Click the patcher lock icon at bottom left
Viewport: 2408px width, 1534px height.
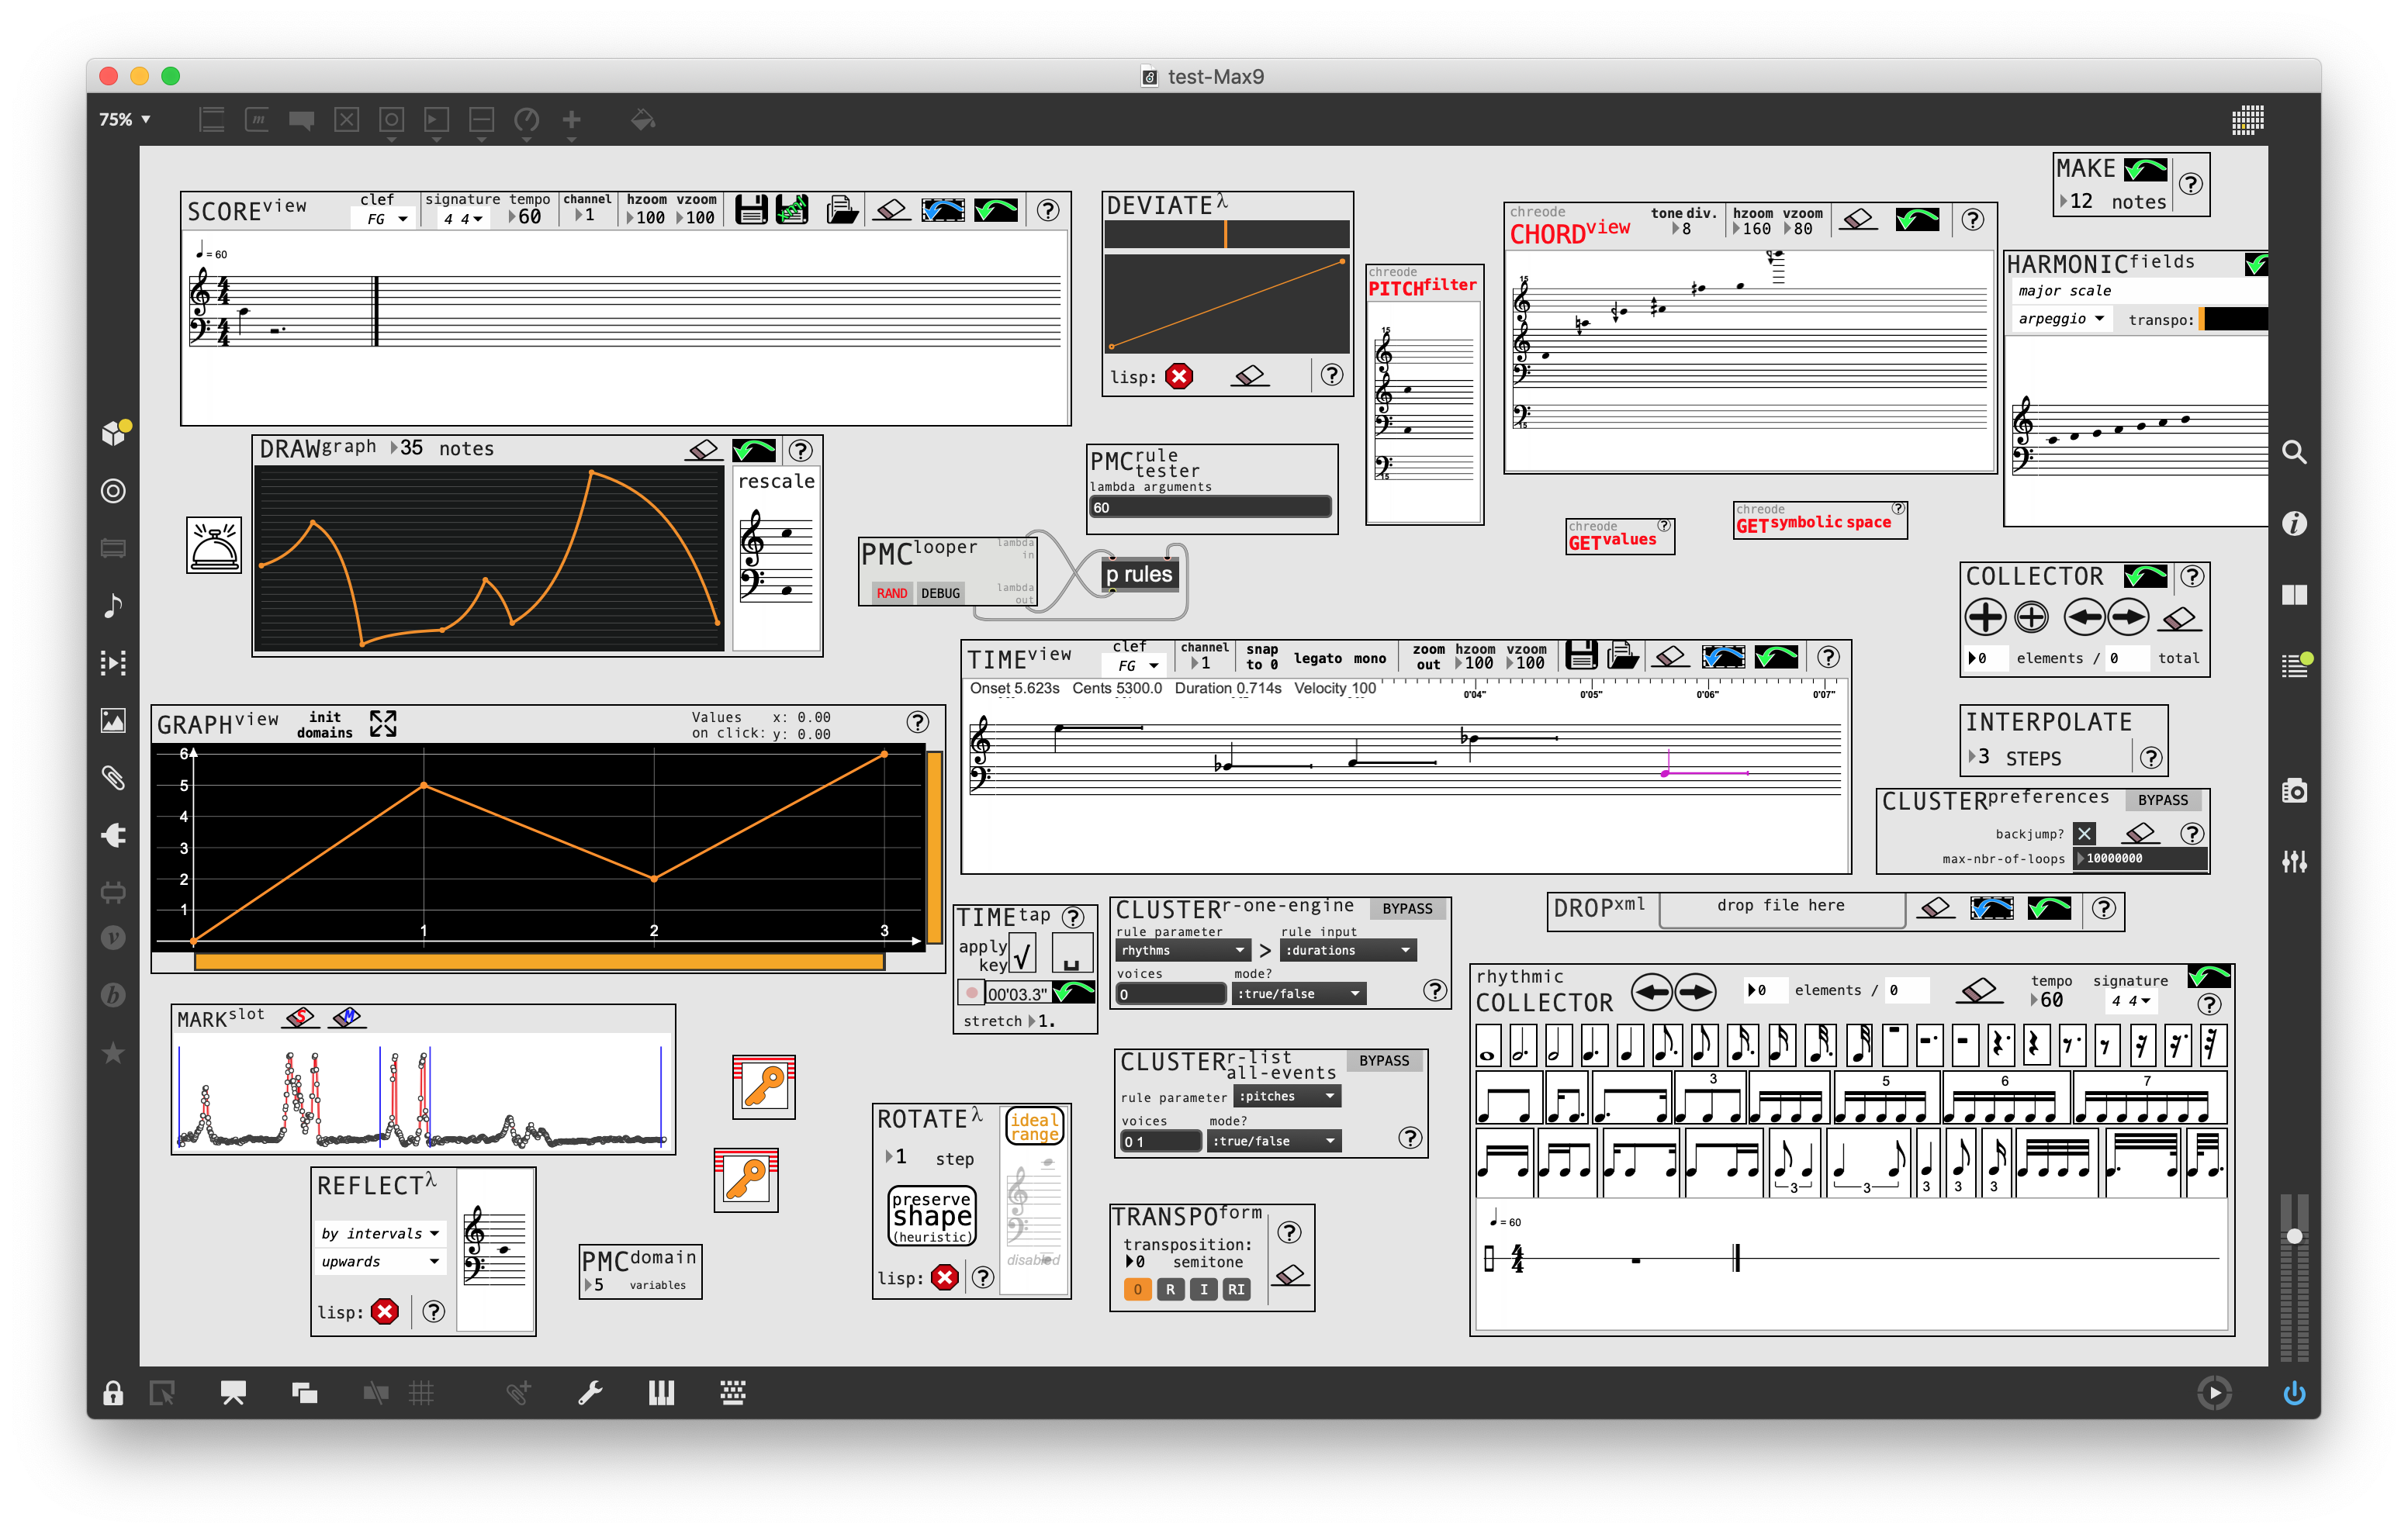coord(113,1392)
